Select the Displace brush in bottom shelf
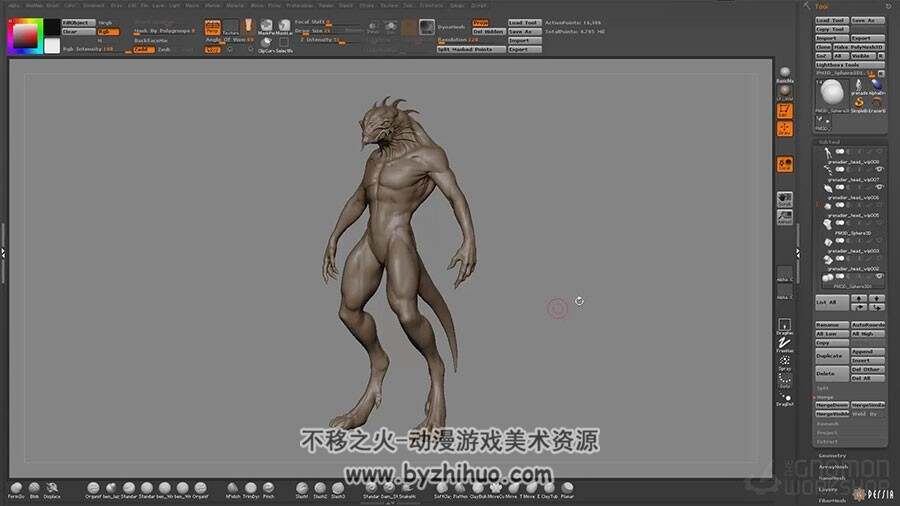Viewport: 900px width, 506px height. tap(52, 489)
